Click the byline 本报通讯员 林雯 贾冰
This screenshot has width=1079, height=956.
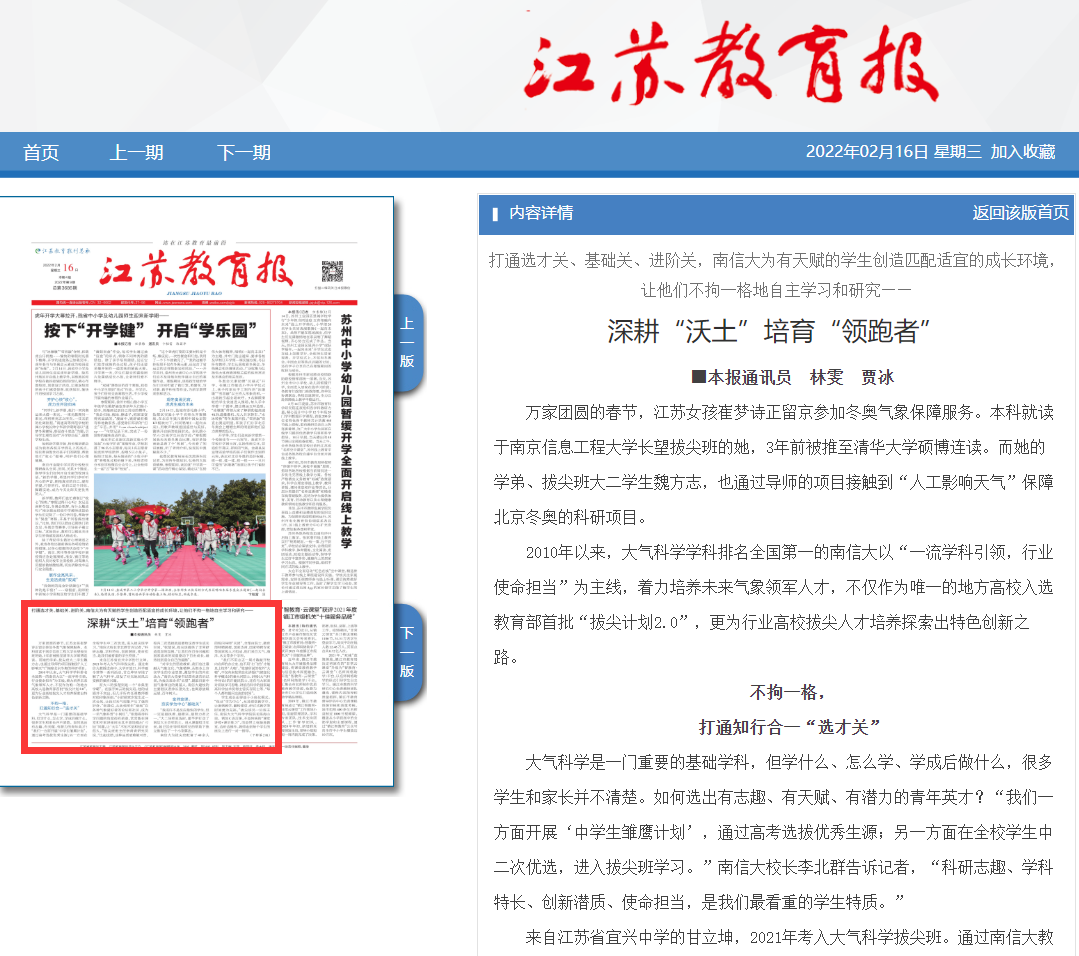pyautogui.click(x=793, y=377)
